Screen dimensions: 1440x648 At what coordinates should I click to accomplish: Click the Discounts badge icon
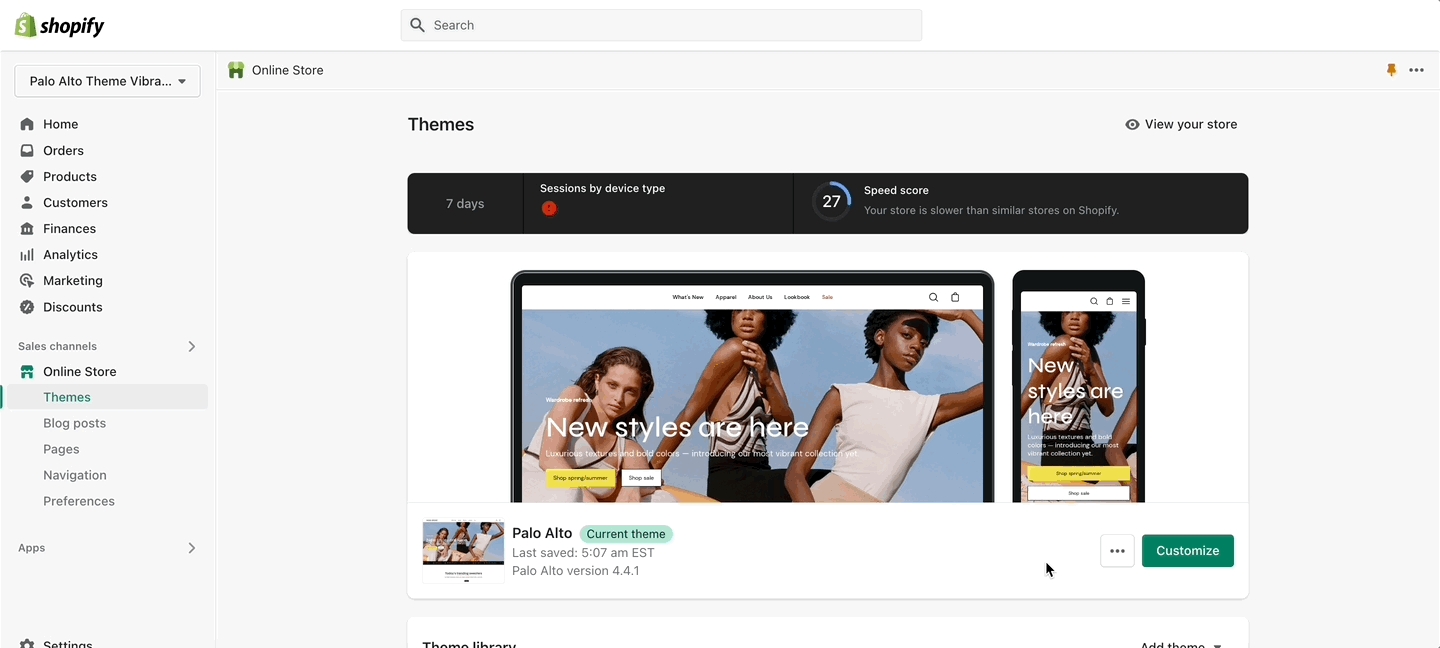coord(27,307)
